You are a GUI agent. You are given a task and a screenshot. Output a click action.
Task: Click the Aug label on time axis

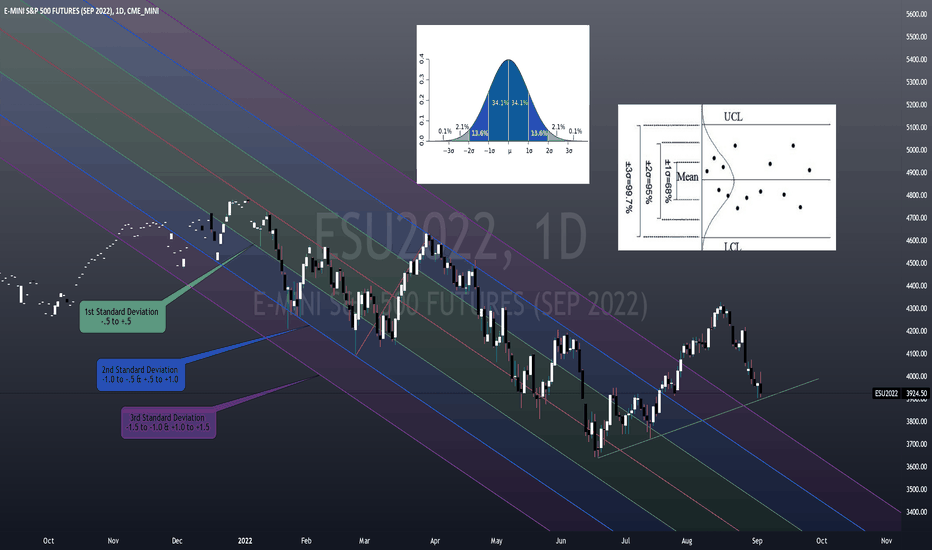click(x=687, y=540)
